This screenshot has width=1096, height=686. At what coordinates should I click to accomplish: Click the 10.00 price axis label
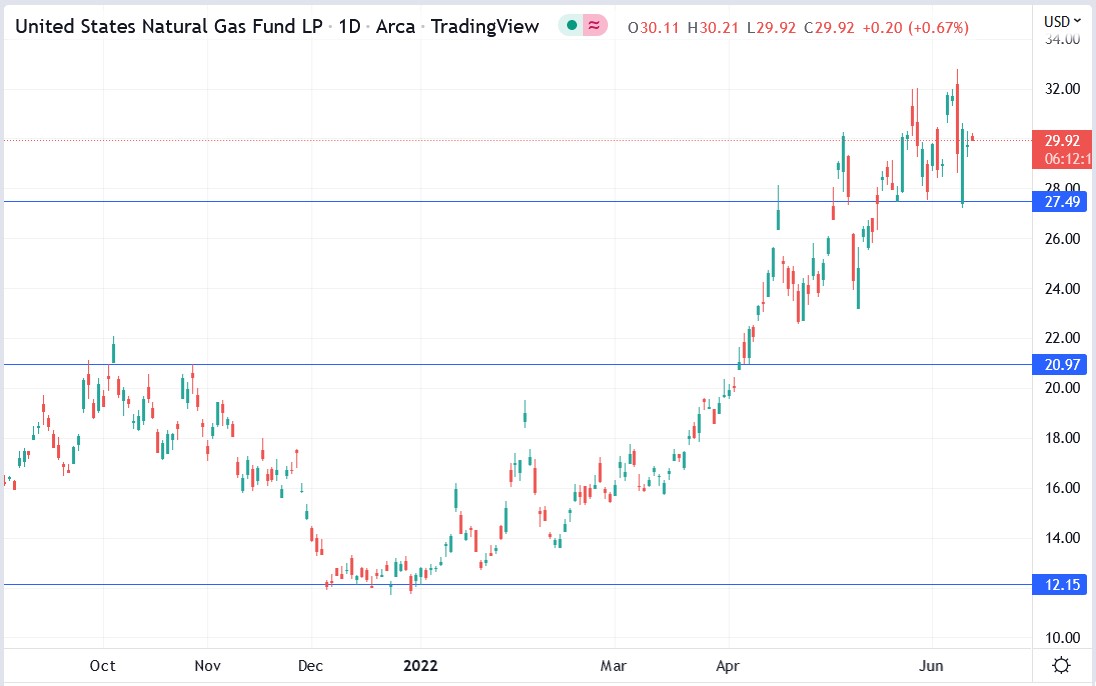[x=1062, y=638]
